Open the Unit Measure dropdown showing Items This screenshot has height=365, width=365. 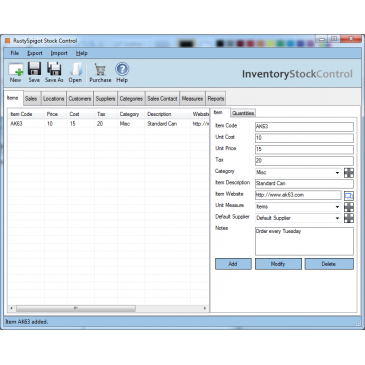point(337,207)
